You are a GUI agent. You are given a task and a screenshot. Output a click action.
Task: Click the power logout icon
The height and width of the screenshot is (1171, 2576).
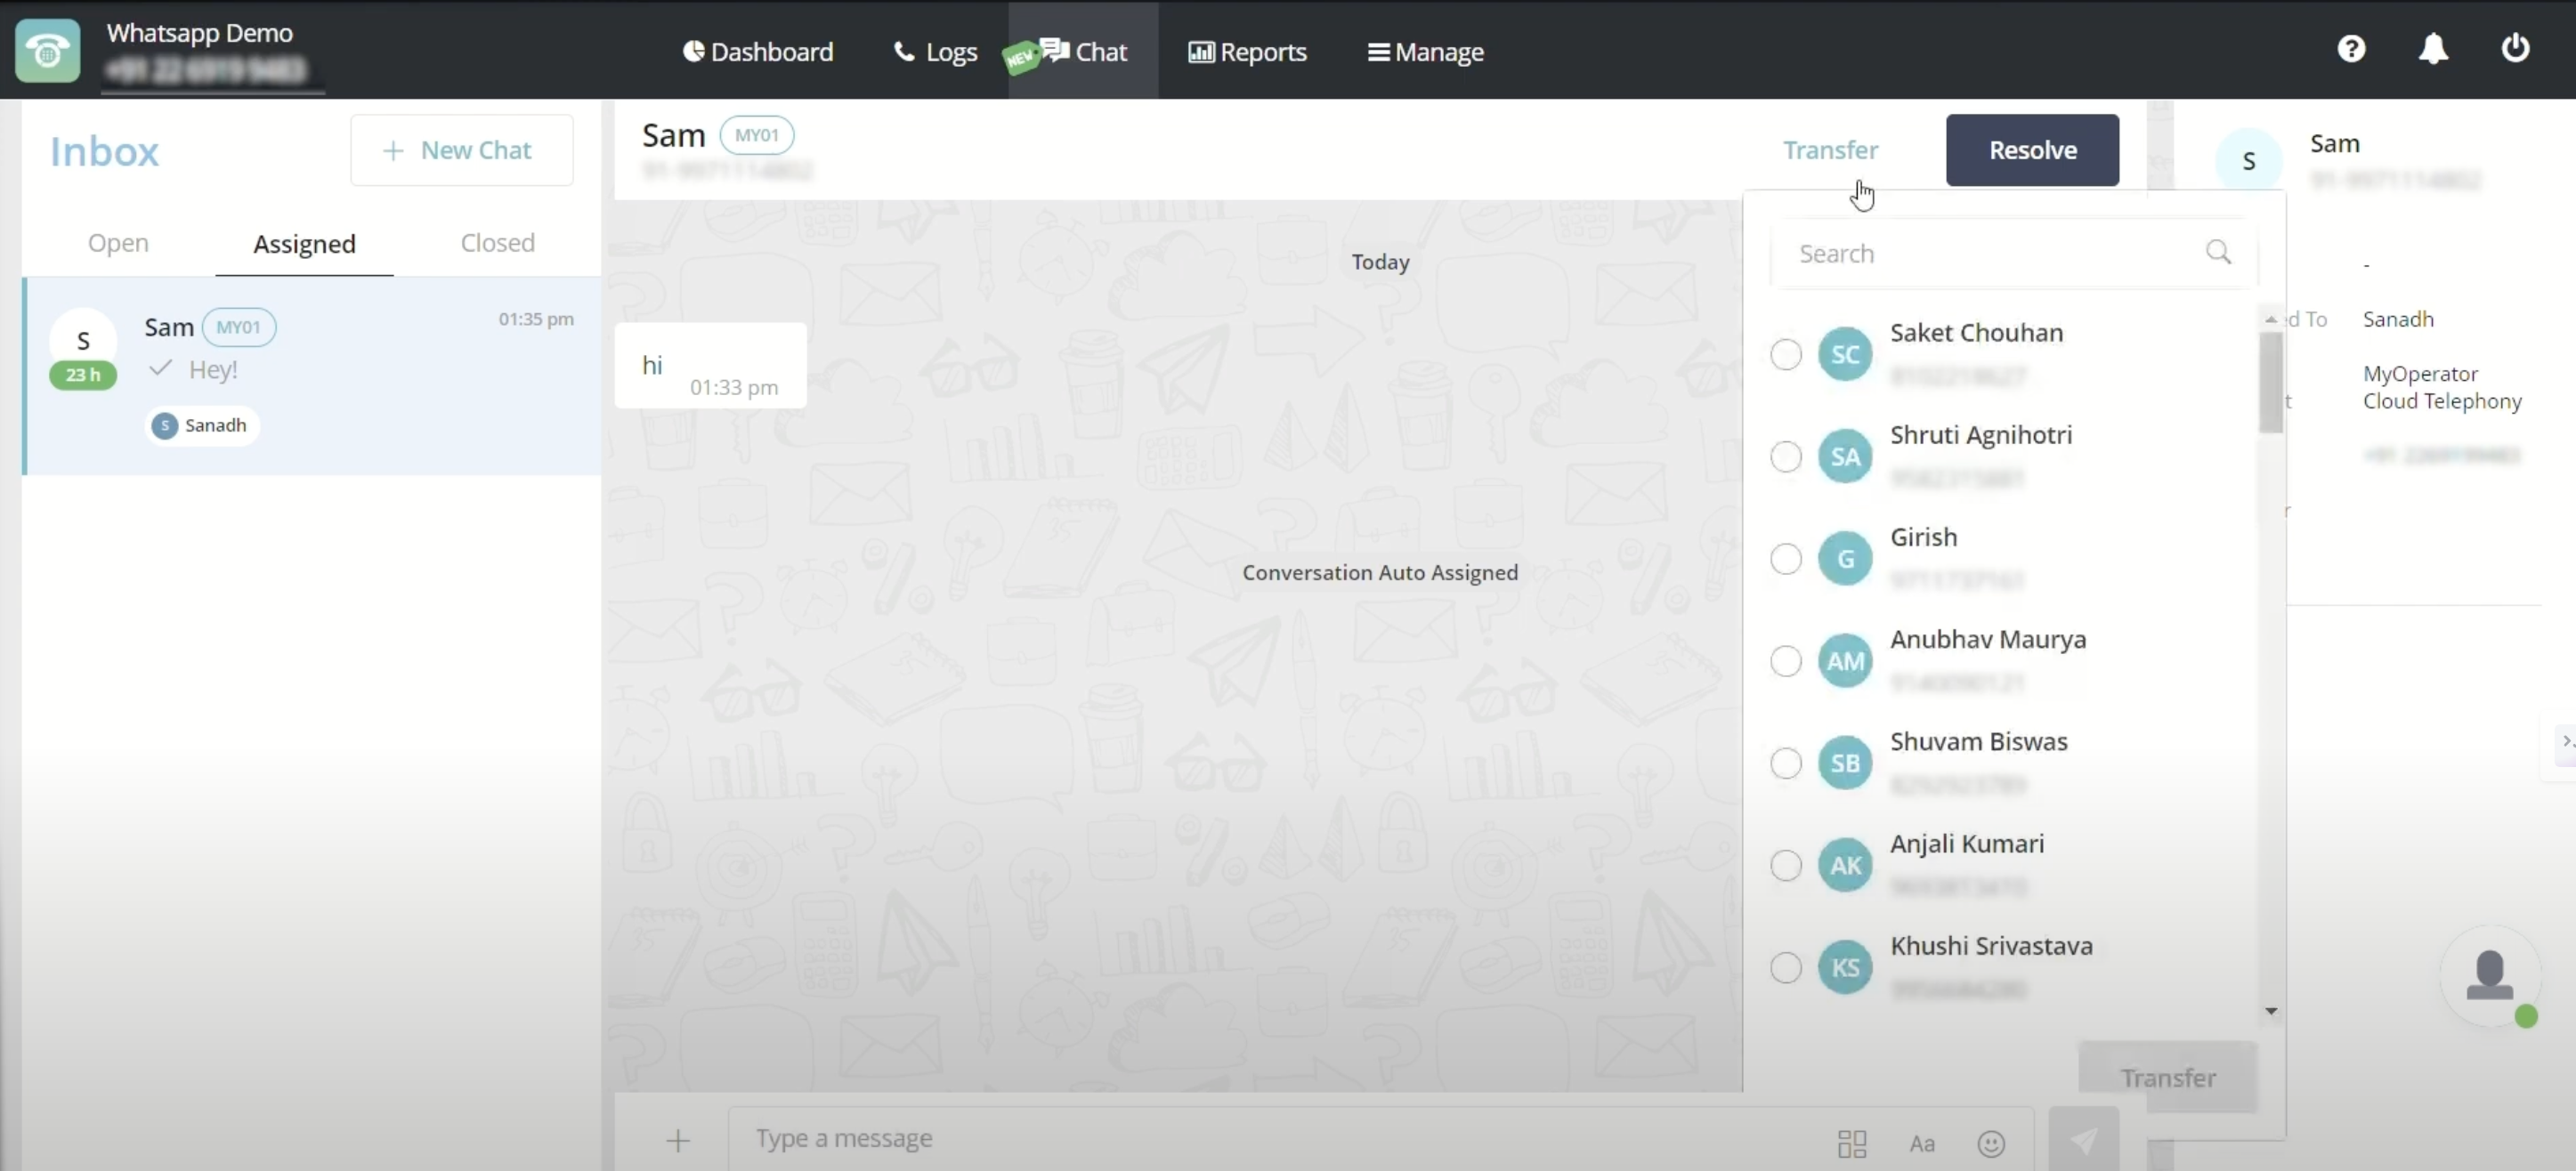[x=2515, y=48]
